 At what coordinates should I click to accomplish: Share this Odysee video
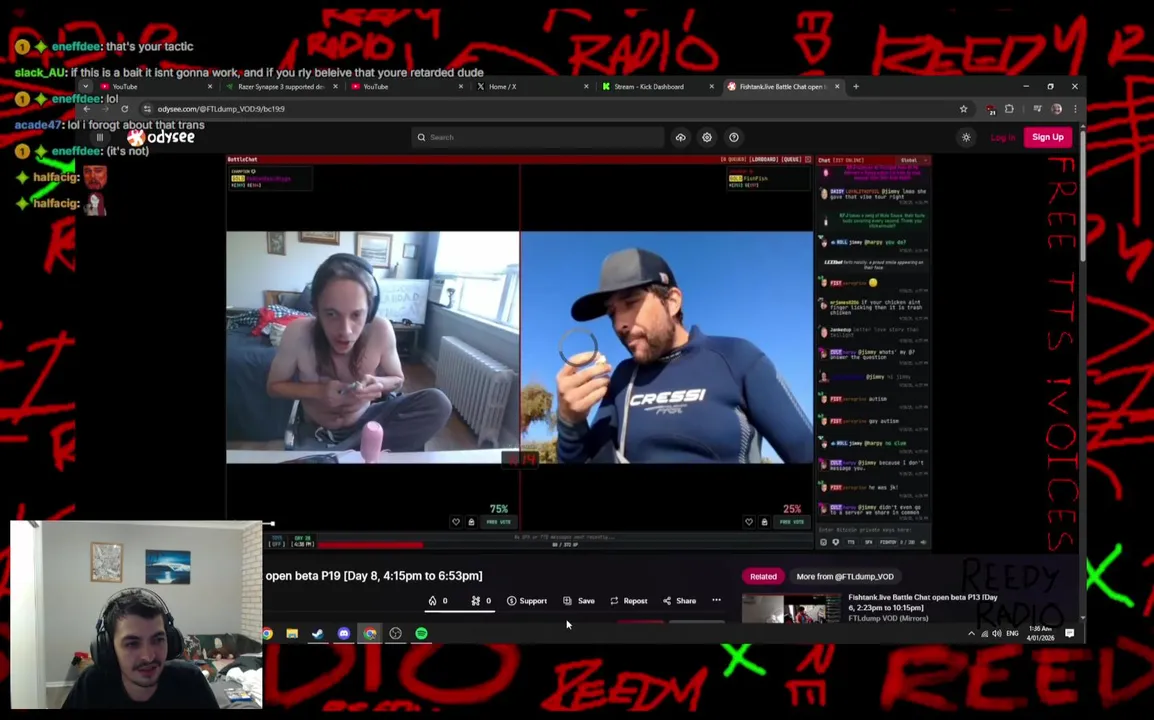coord(679,601)
